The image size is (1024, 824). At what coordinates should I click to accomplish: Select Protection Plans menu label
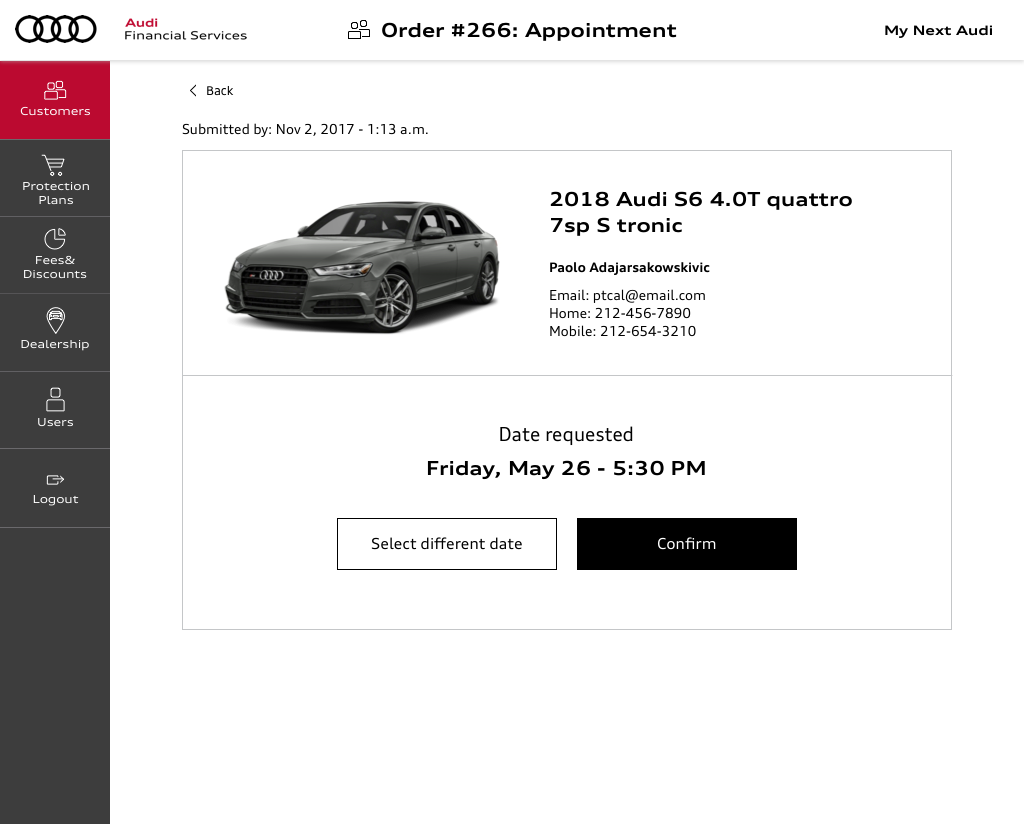[x=56, y=193]
